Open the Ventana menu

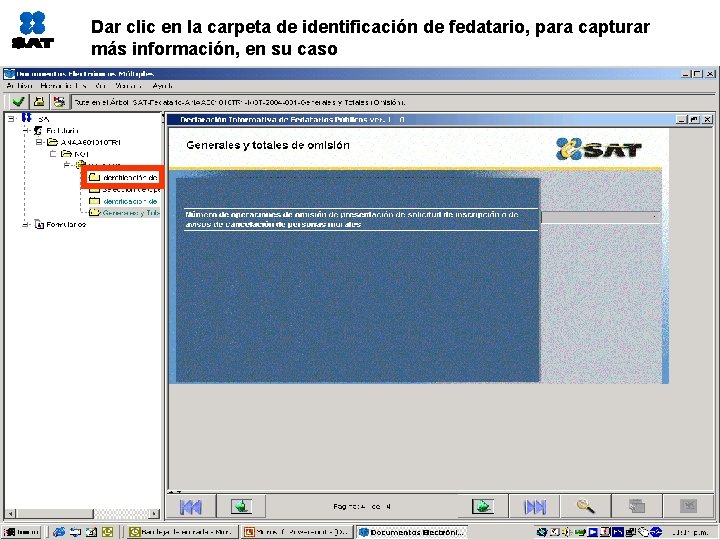coord(129,86)
